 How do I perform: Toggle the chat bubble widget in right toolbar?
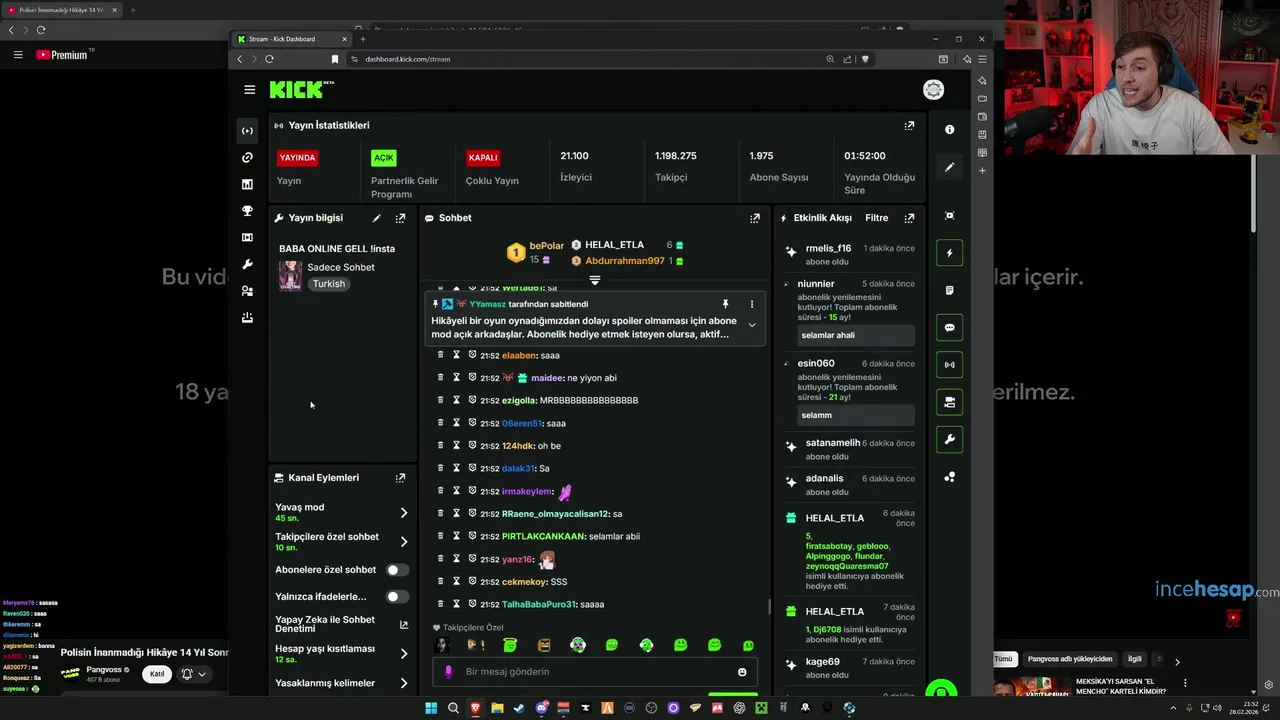[949, 328]
